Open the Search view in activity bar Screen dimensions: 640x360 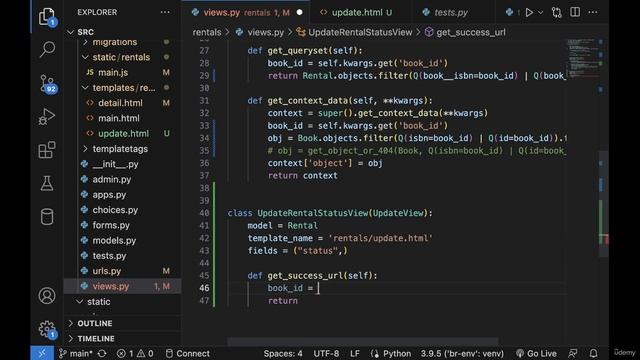pyautogui.click(x=47, y=50)
